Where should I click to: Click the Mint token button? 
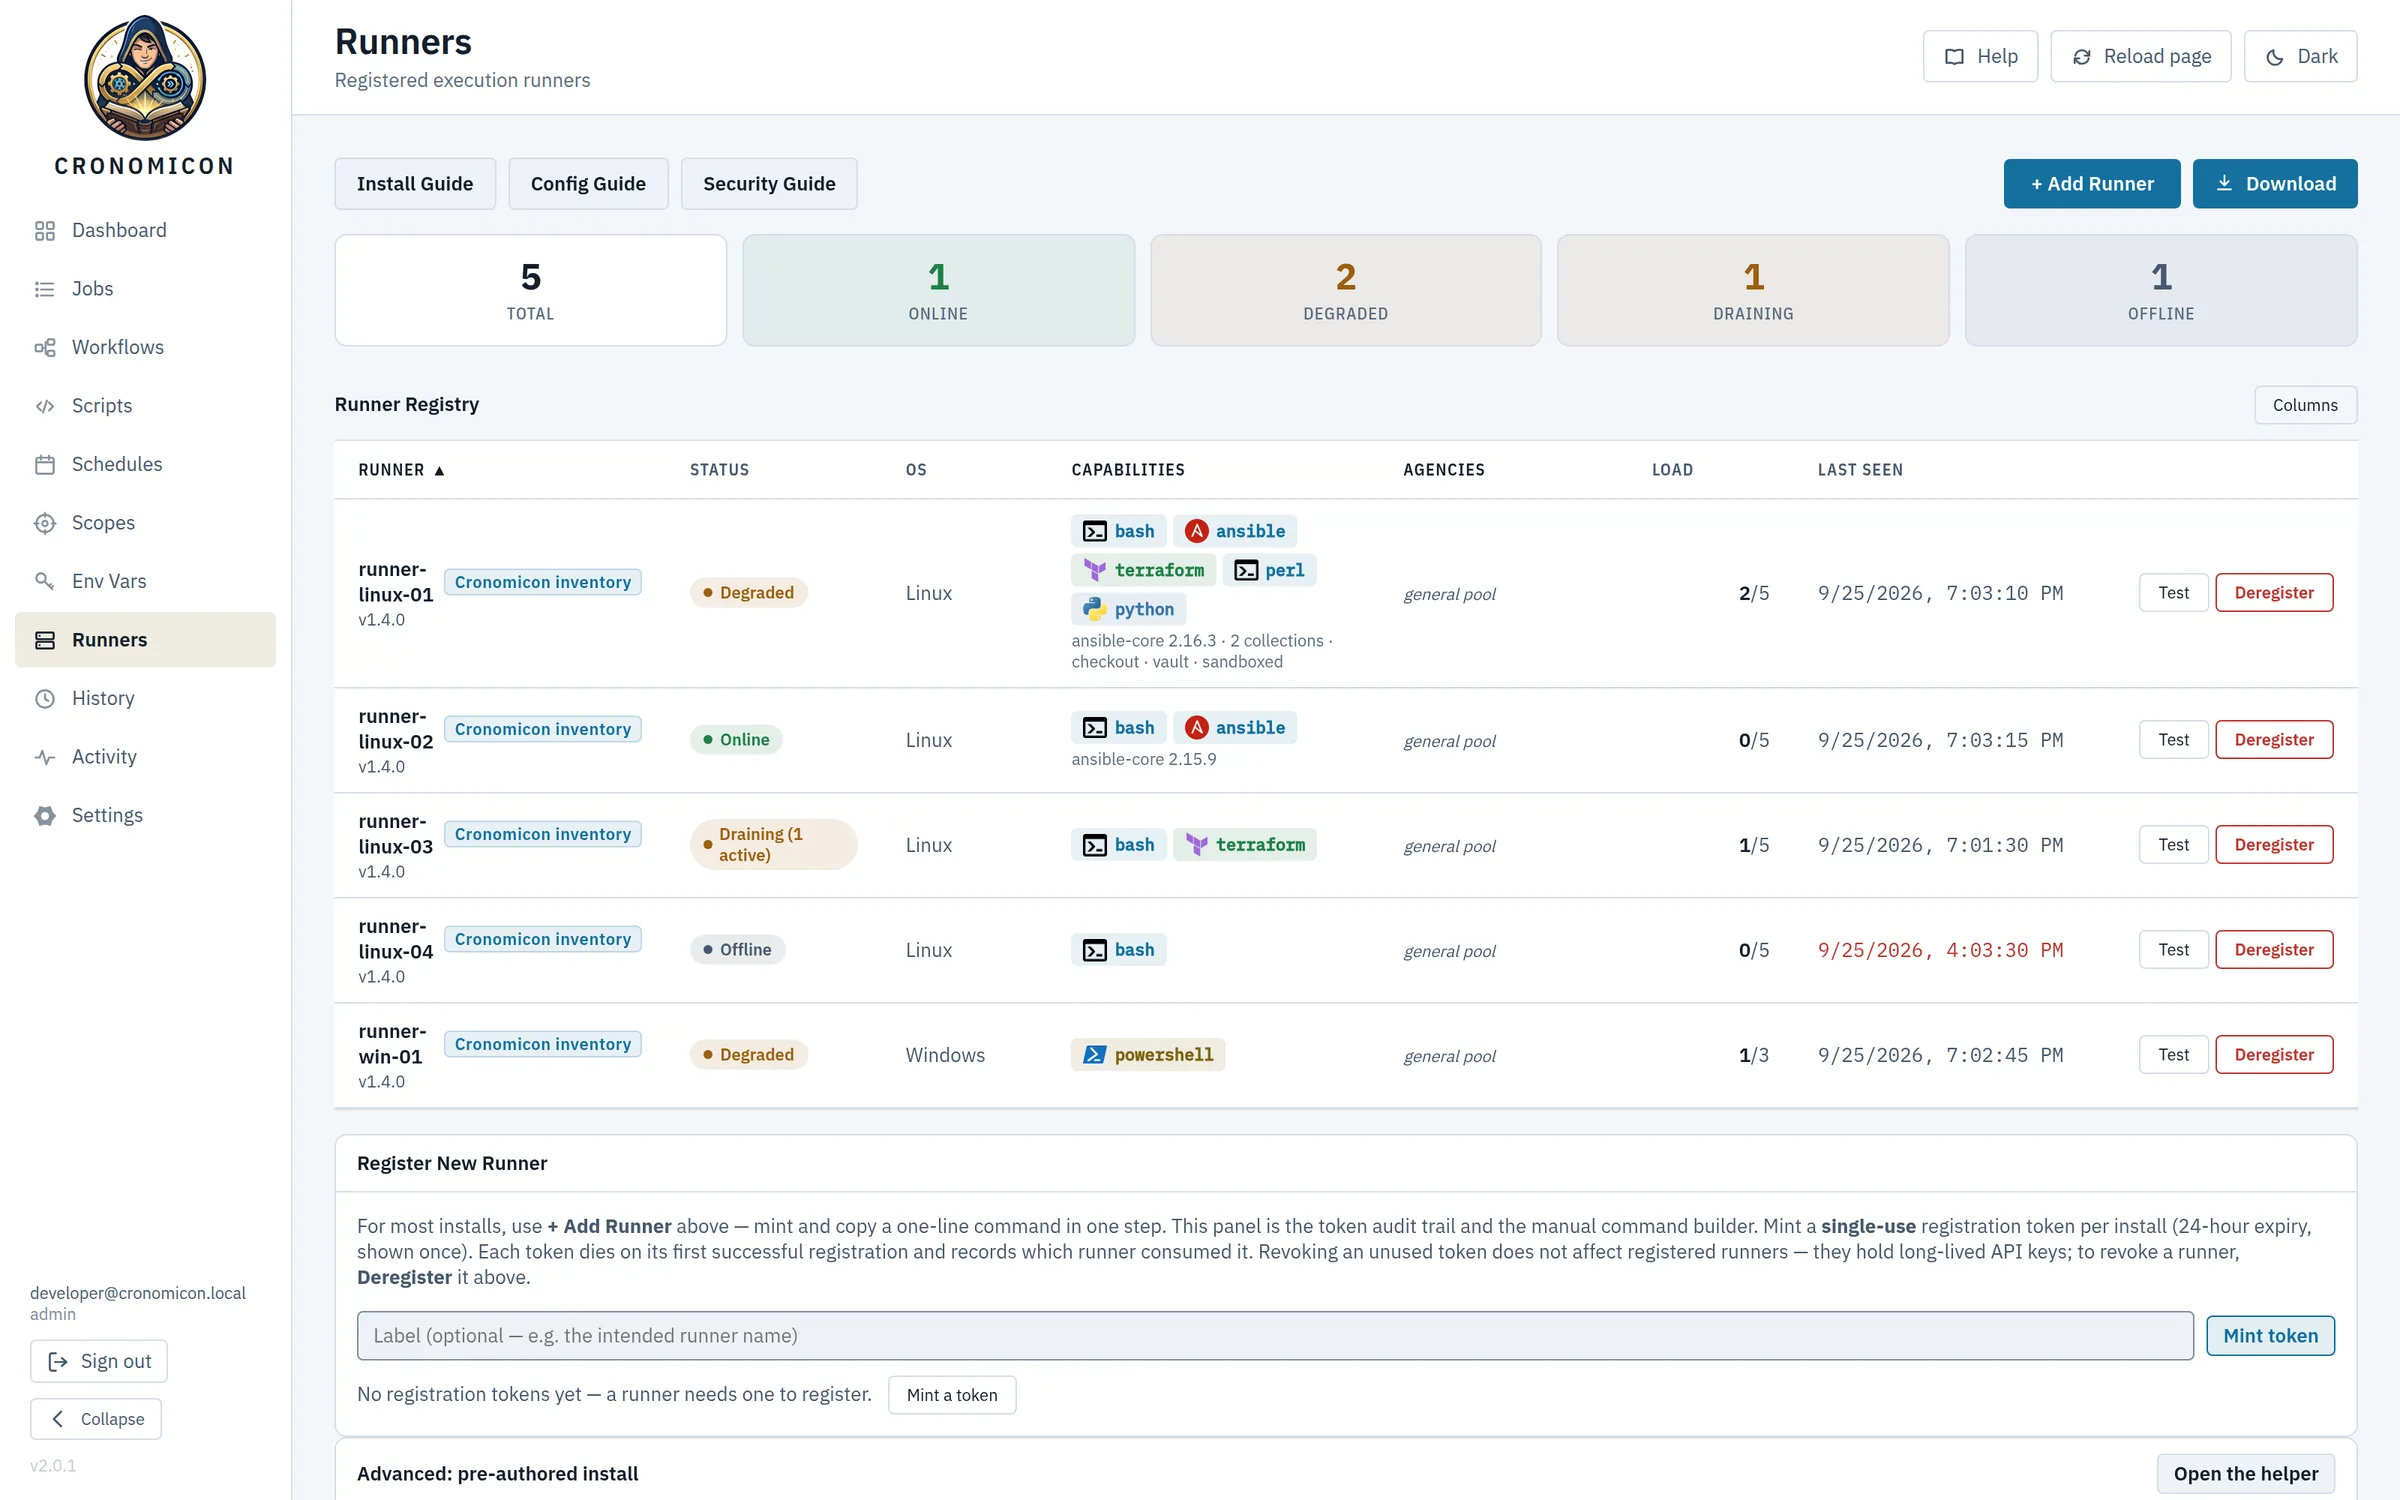coord(2270,1336)
